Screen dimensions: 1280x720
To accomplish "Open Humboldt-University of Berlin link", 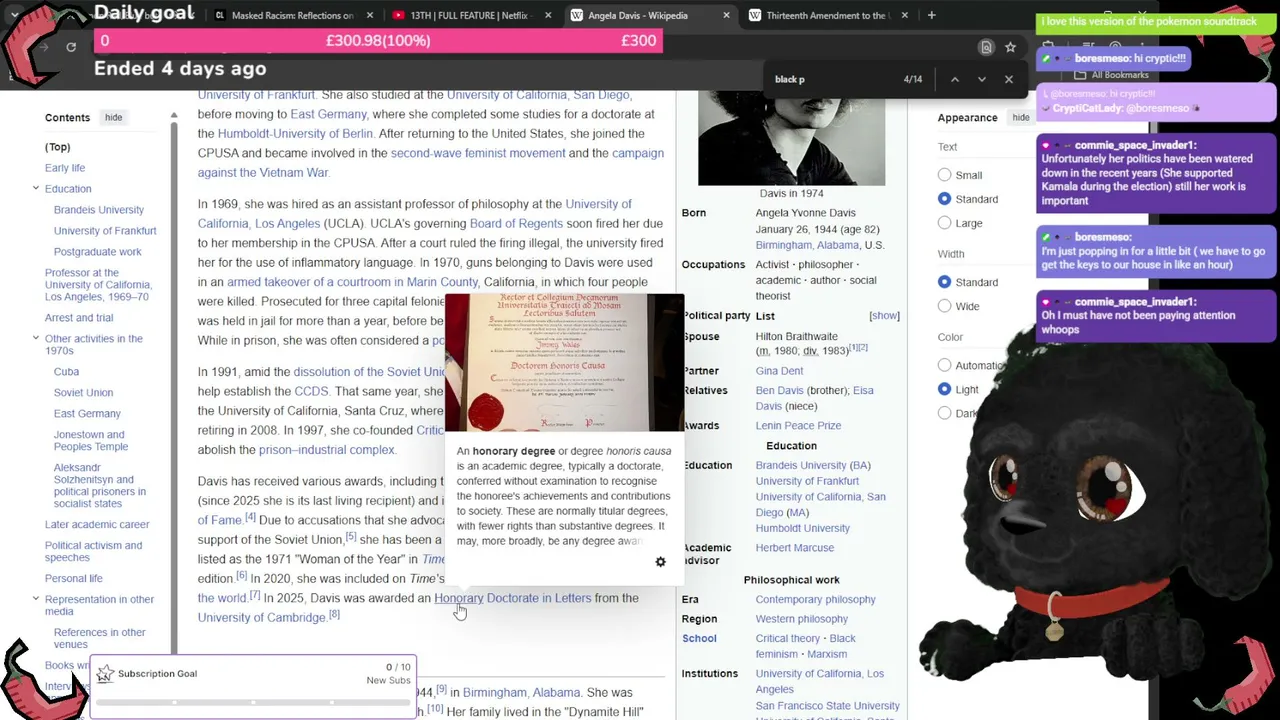I will 295,133.
